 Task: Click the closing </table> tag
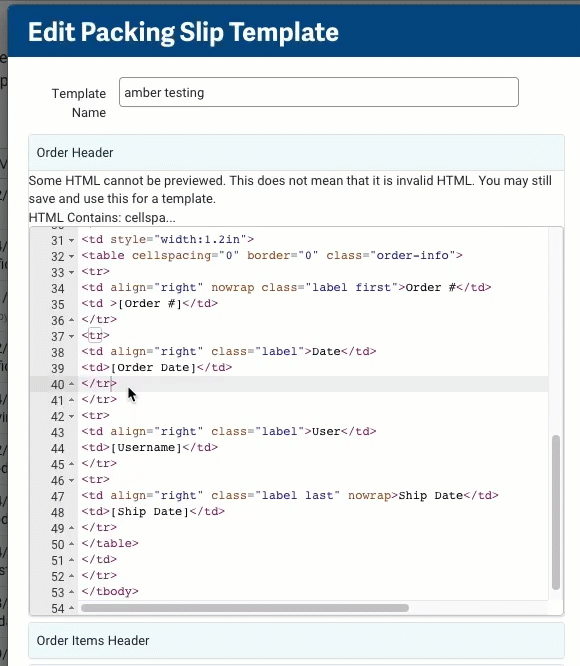110,543
